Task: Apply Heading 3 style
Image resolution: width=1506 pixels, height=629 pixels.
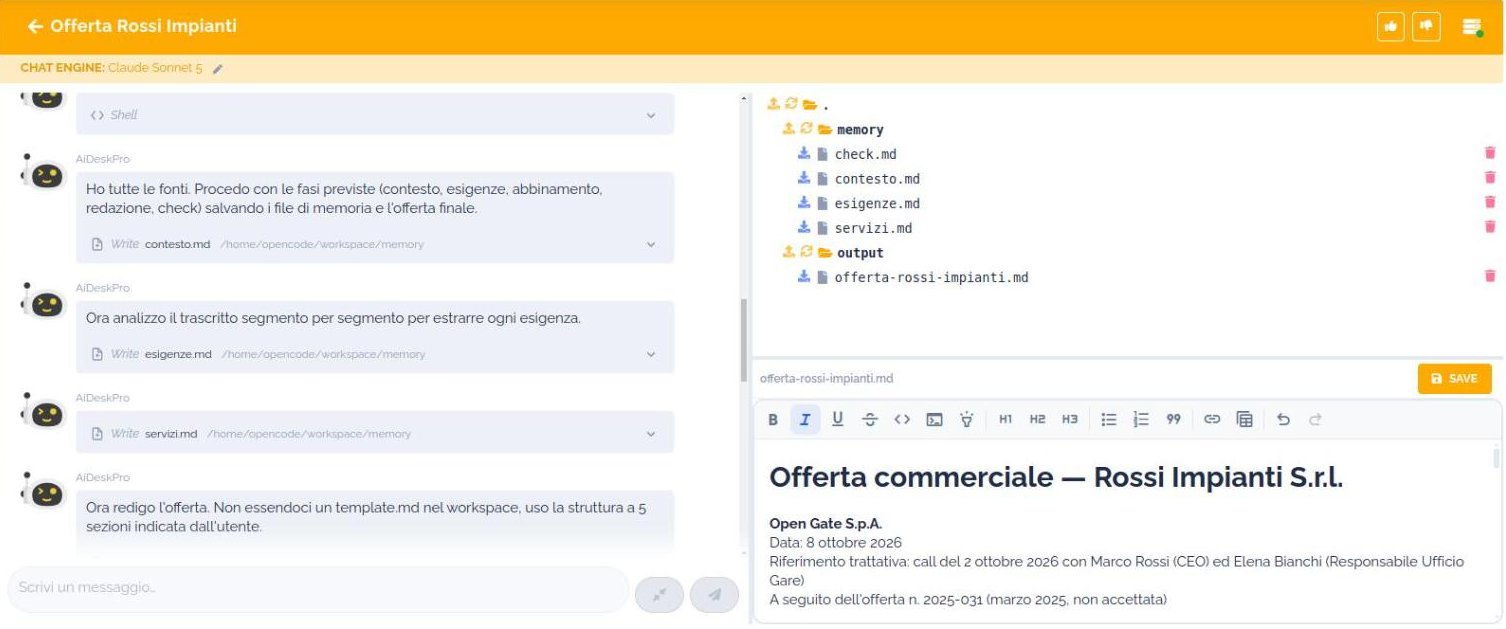Action: [x=1070, y=420]
